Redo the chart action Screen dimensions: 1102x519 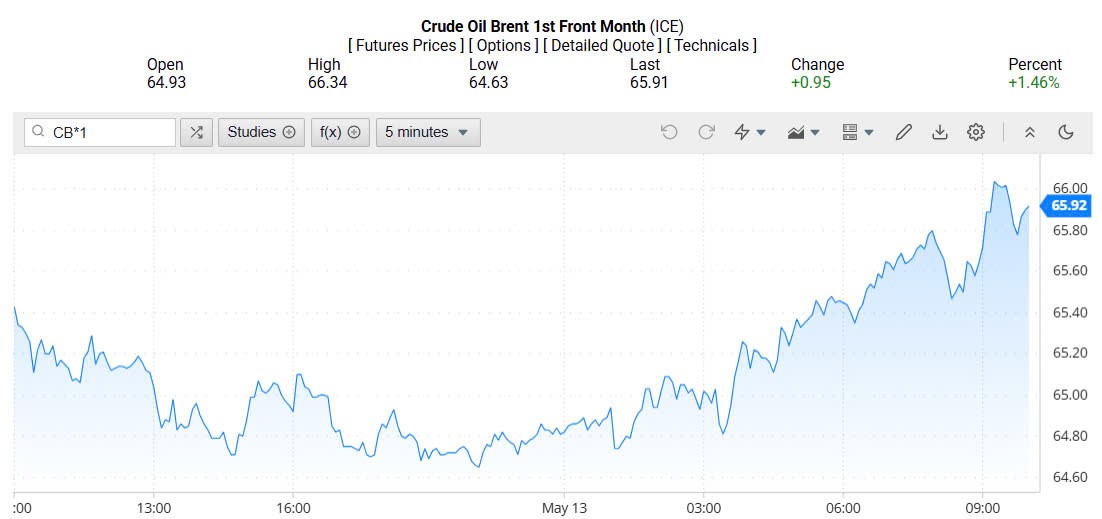pos(706,132)
